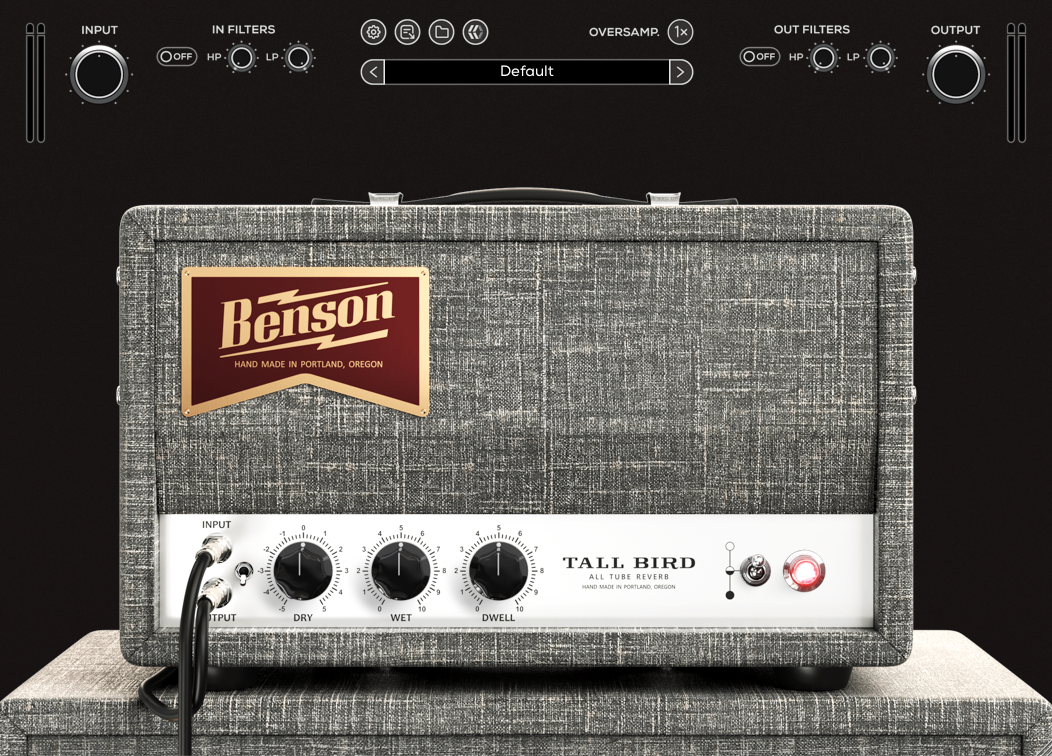
Task: Toggle the IN FILTERS OFF switch
Action: point(176,57)
